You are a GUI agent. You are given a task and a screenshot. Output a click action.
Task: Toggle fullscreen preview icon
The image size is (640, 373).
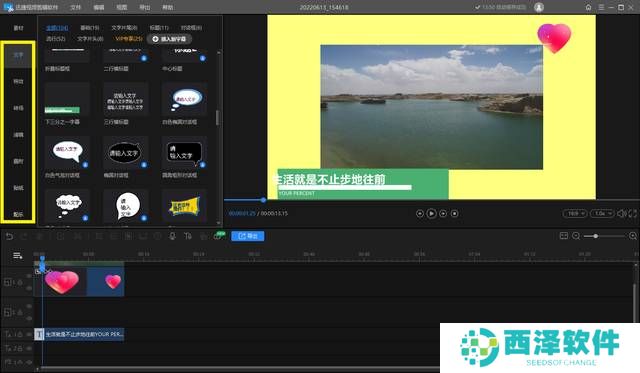click(x=632, y=213)
